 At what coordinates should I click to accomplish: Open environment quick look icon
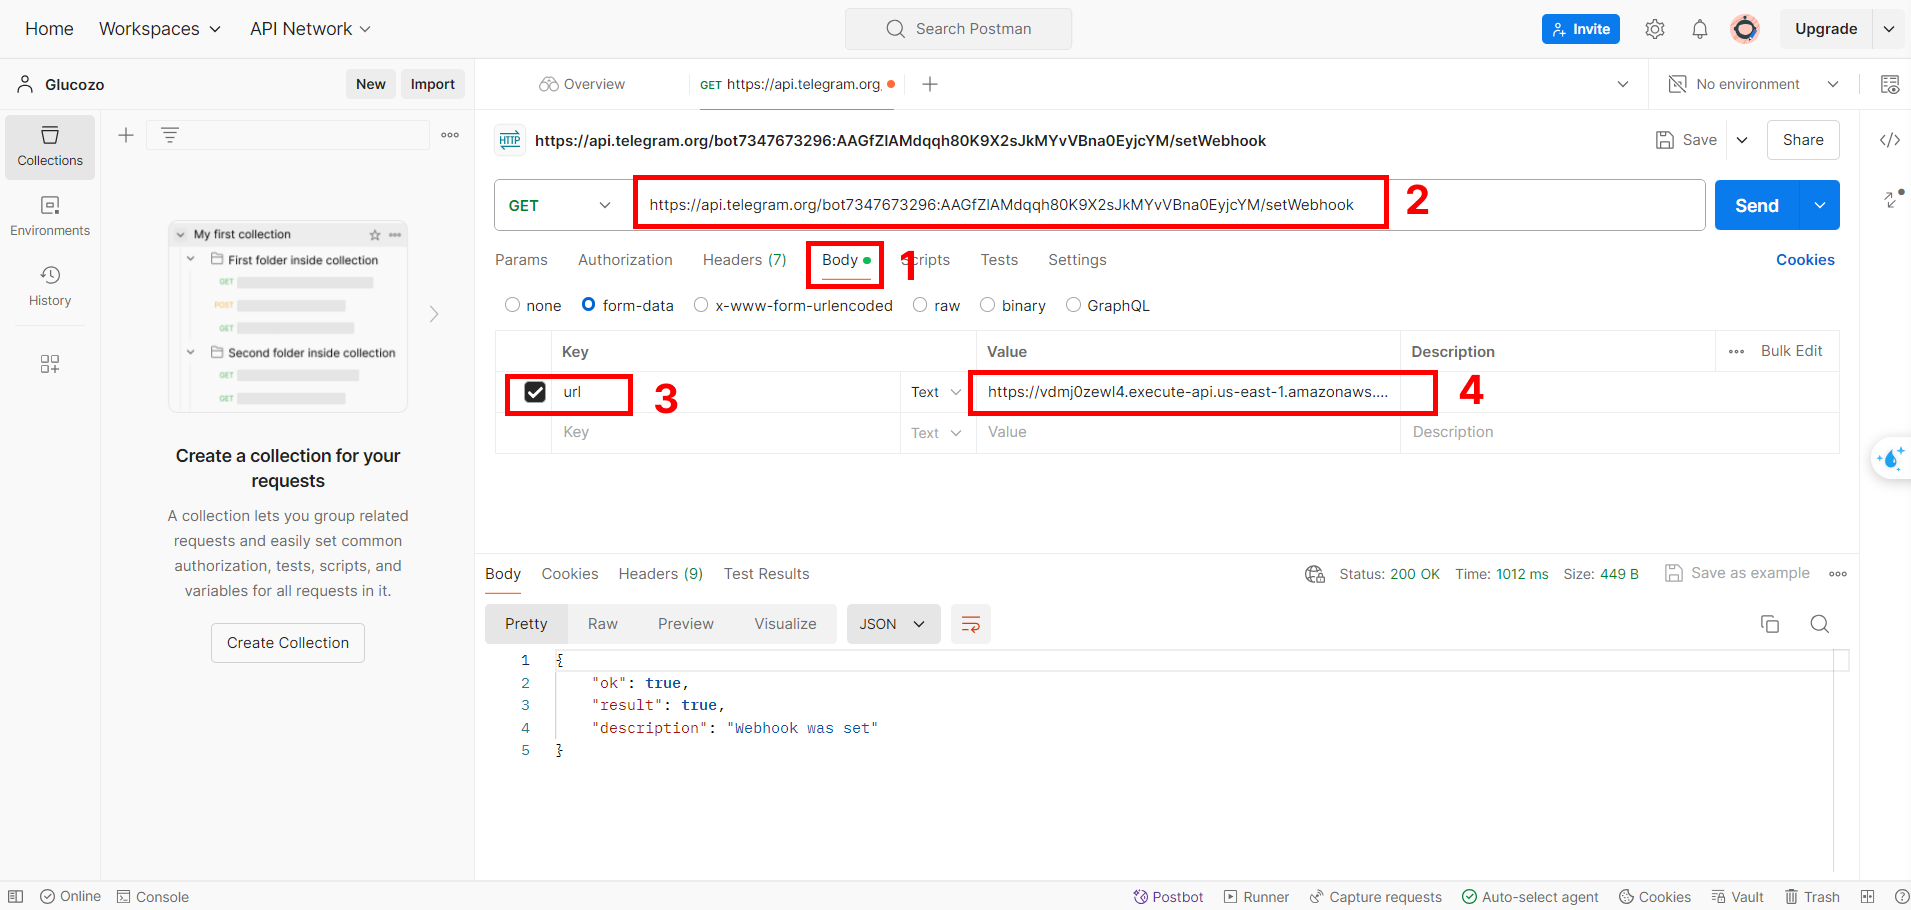(1890, 84)
